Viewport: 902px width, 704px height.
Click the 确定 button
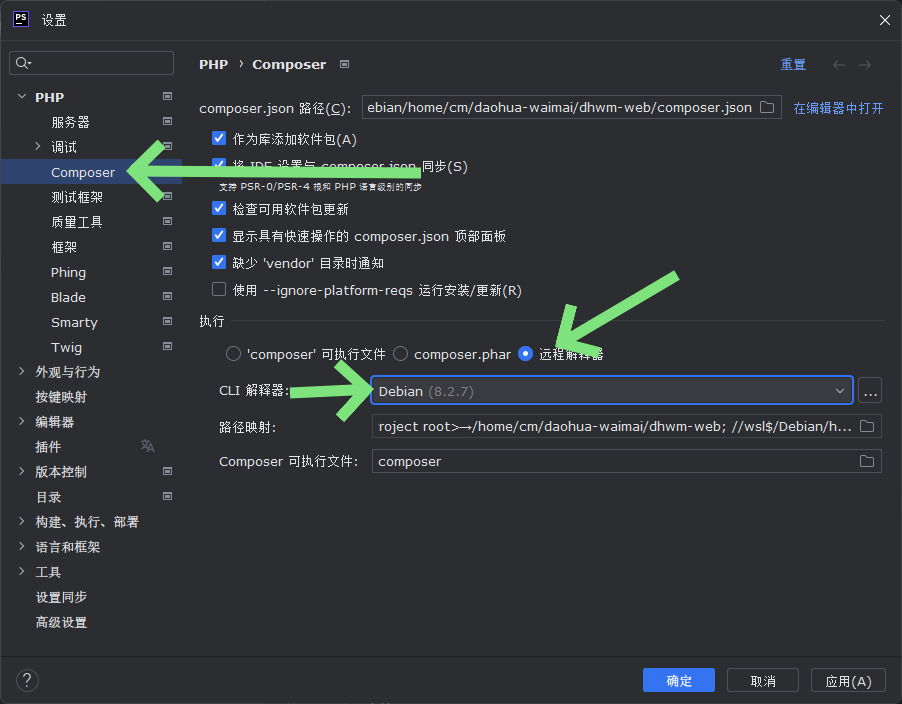coord(679,680)
